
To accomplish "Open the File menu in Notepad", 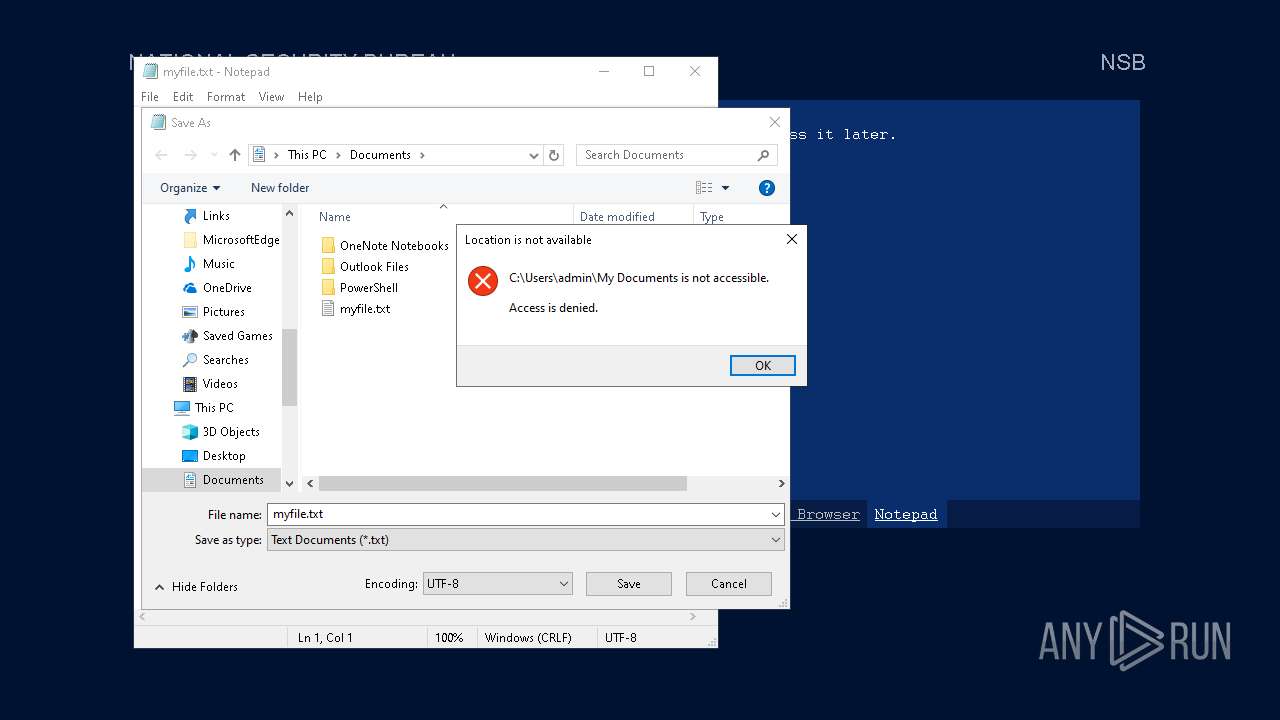I will pyautogui.click(x=150, y=97).
